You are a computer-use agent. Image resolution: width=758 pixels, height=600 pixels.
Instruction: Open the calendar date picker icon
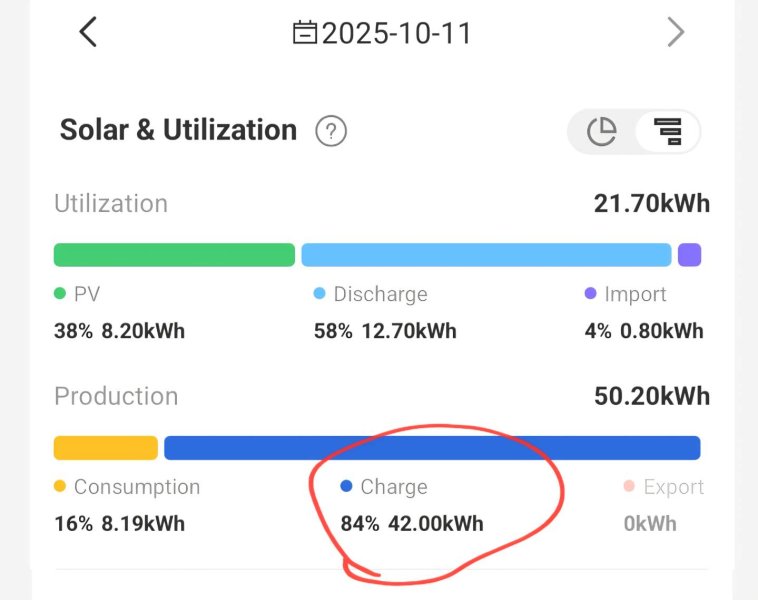[304, 33]
